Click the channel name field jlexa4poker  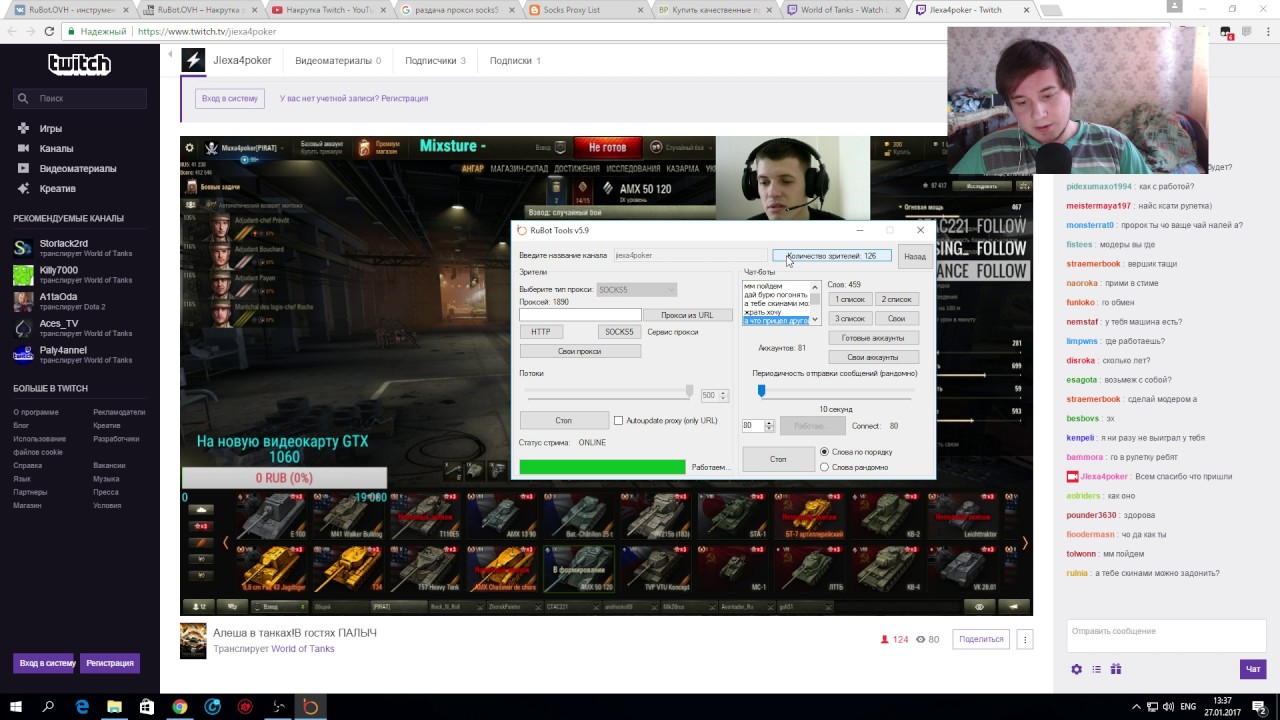(x=689, y=255)
